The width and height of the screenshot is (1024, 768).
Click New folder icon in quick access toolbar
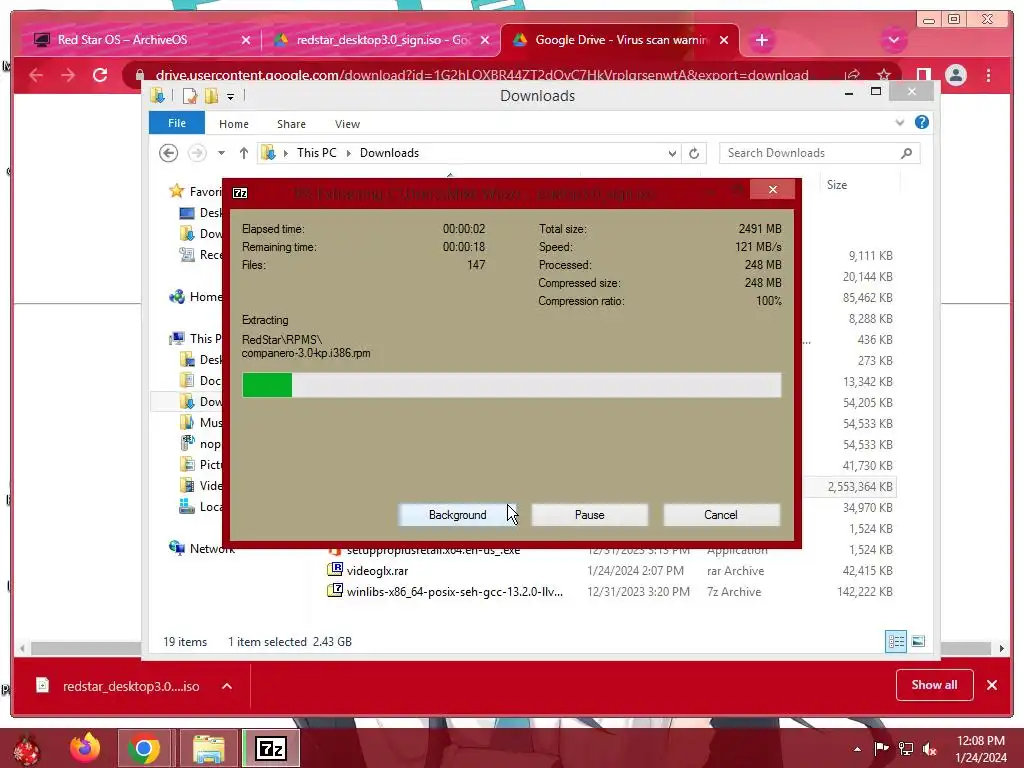tap(211, 96)
